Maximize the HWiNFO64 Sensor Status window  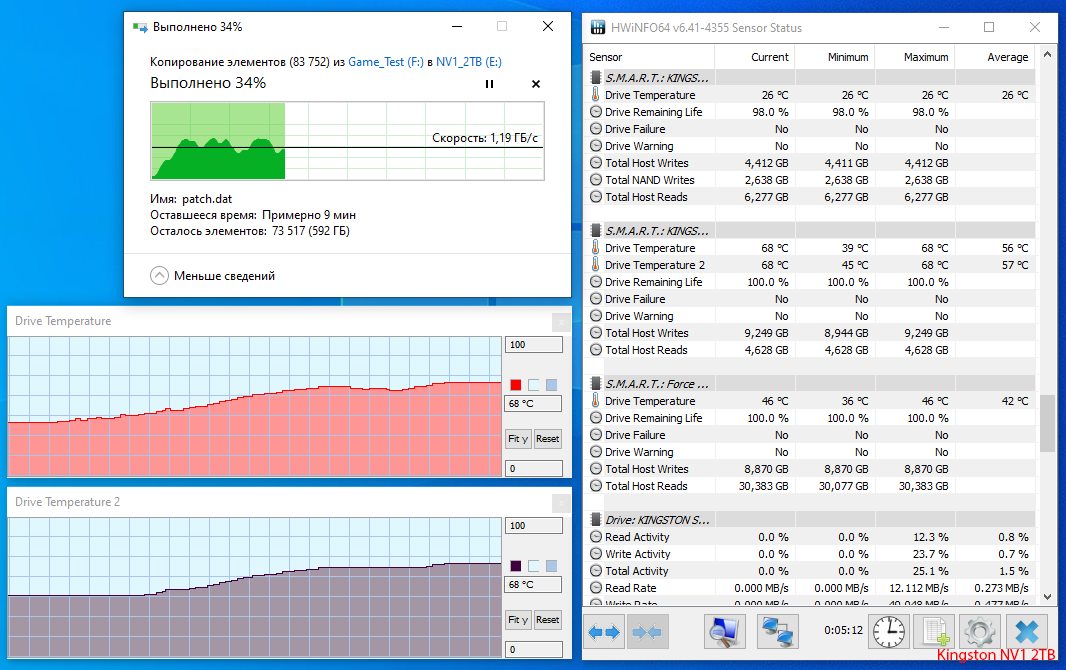click(989, 27)
